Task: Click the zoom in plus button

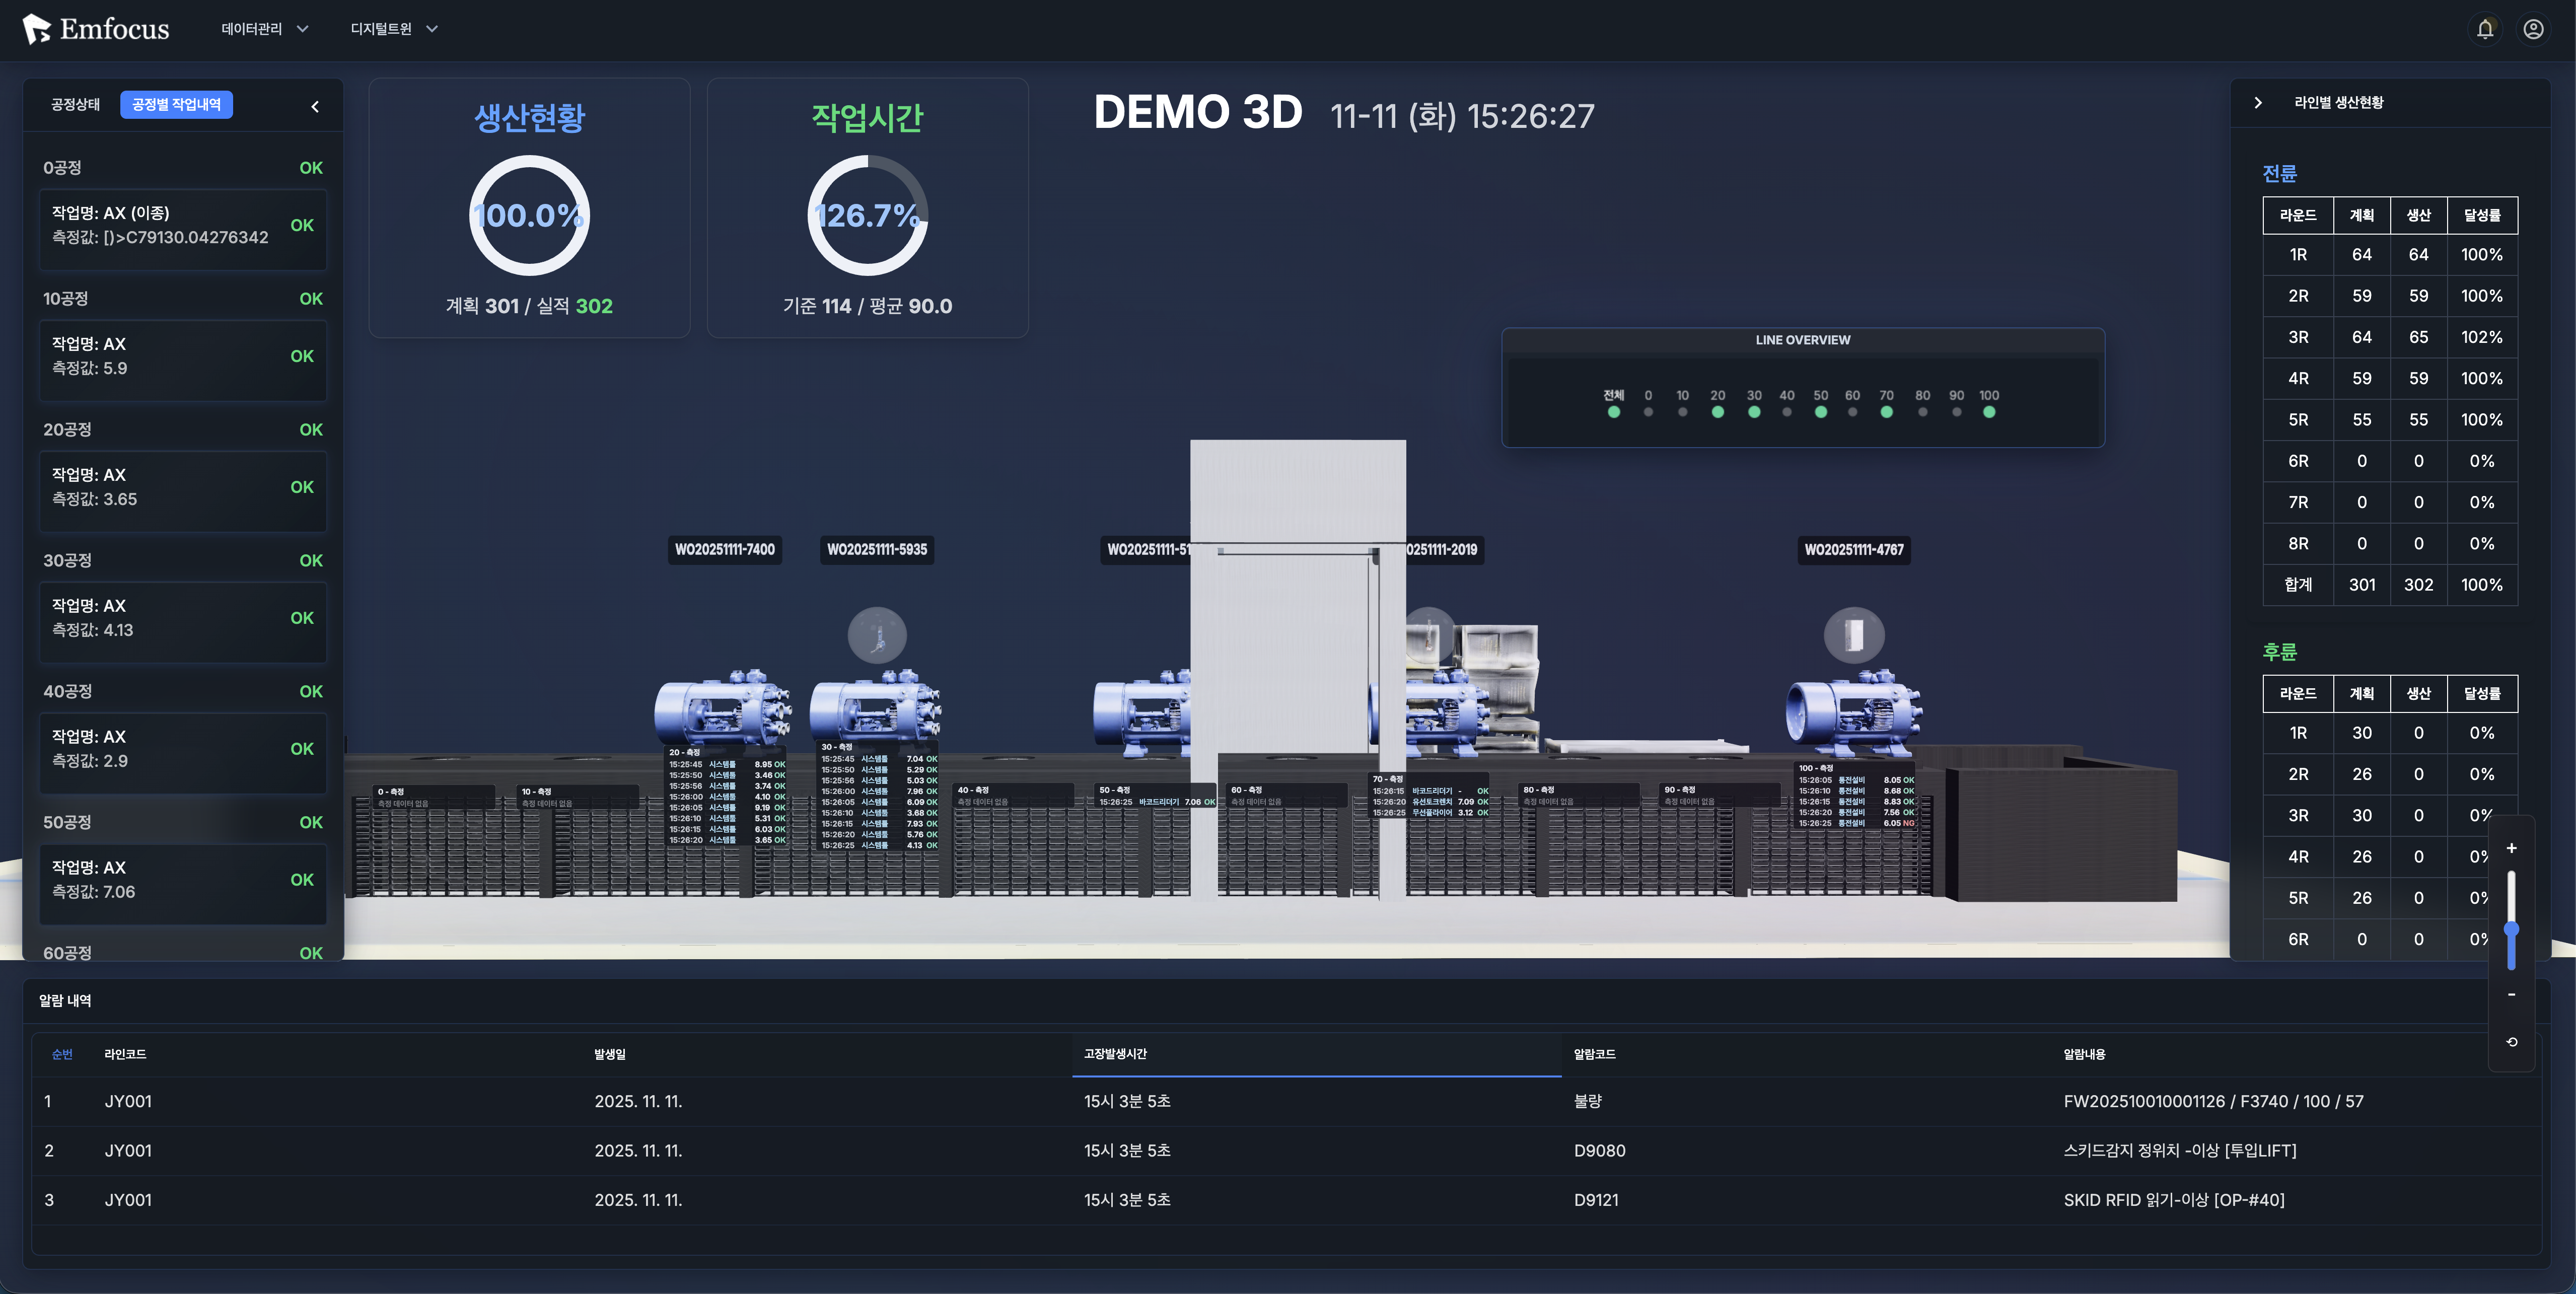Action: pos(2511,848)
